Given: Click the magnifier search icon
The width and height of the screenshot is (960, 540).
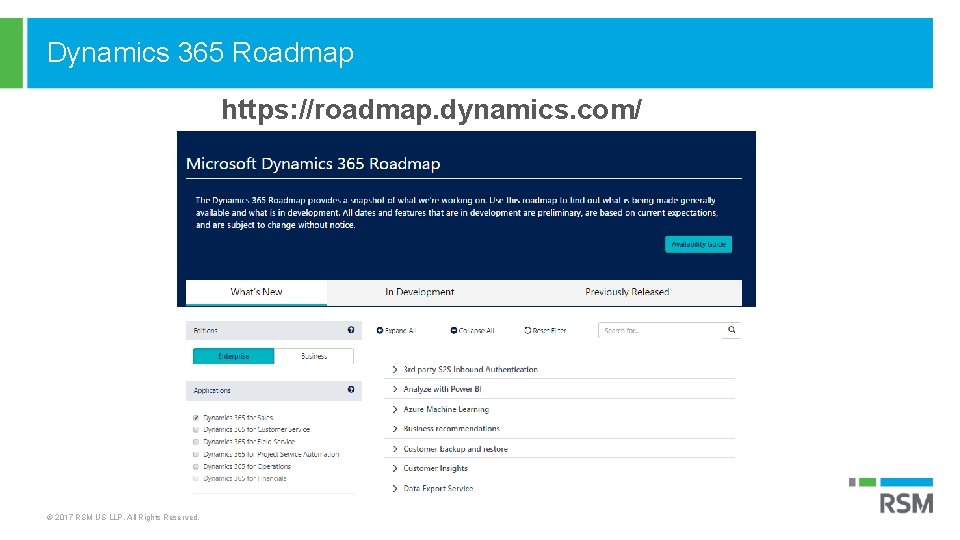Looking at the screenshot, I should point(732,330).
